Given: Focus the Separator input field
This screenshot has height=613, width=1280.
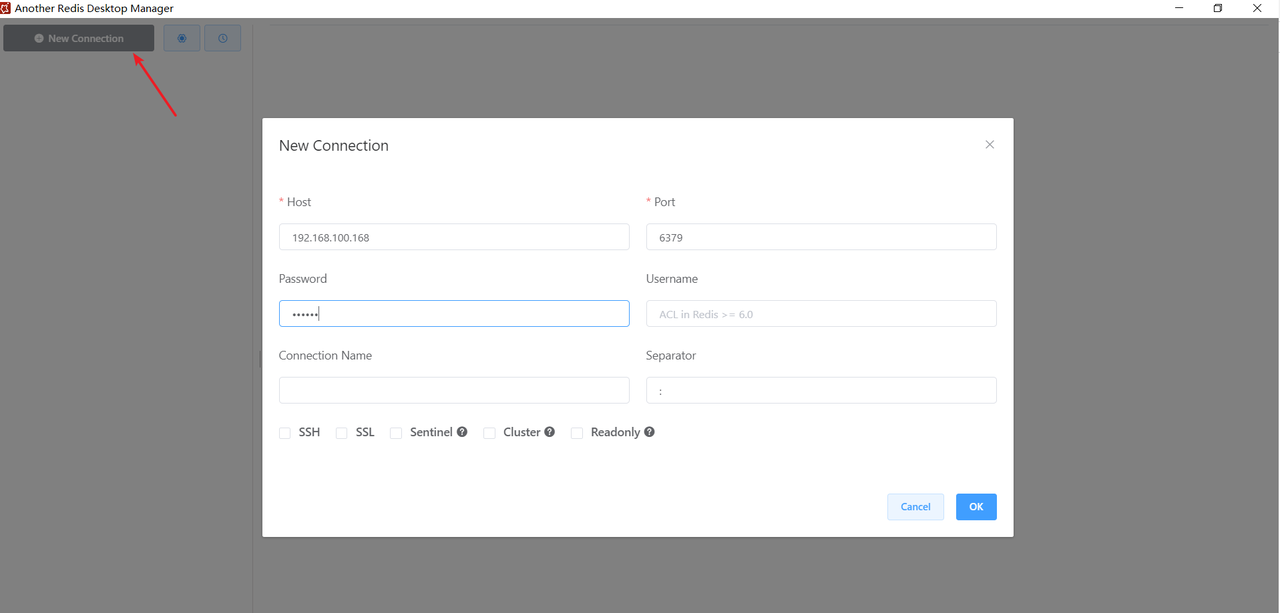Looking at the screenshot, I should pos(821,390).
